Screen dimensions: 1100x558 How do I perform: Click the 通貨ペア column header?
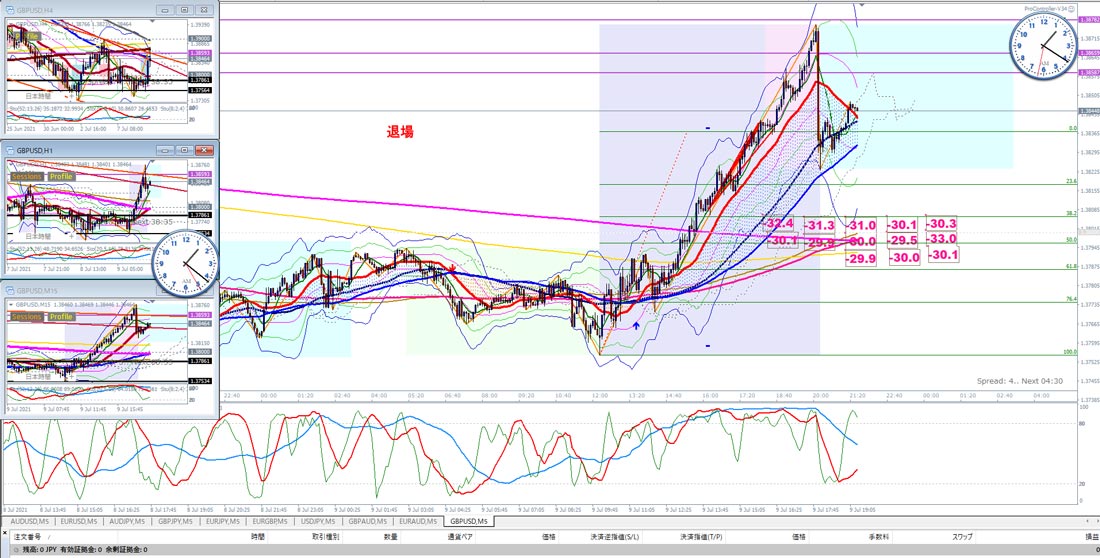pyautogui.click(x=461, y=536)
